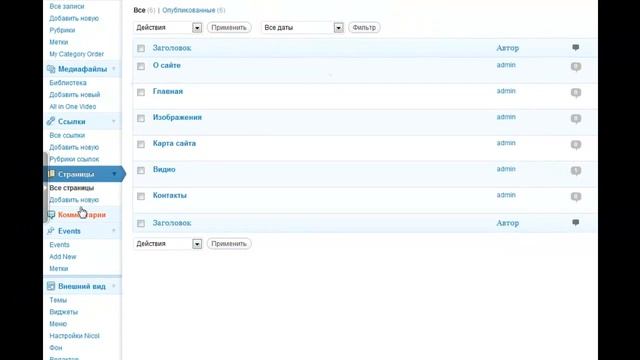
Task: Click the comment bubble in Изображения row
Action: (x=576, y=119)
